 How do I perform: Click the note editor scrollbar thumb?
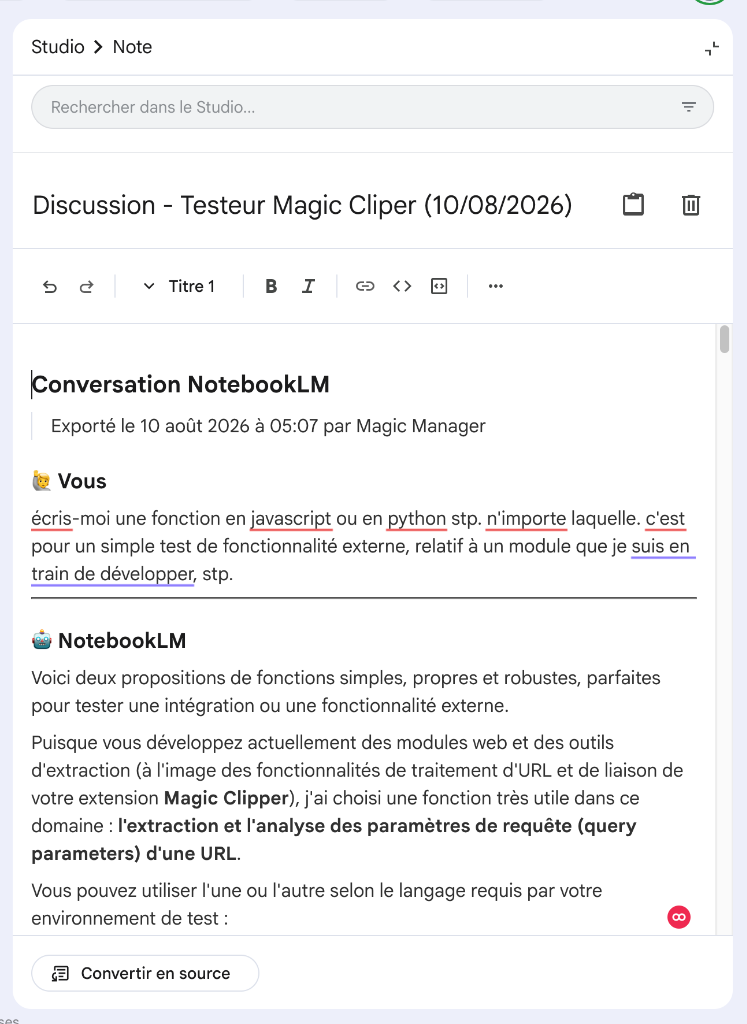point(724,340)
